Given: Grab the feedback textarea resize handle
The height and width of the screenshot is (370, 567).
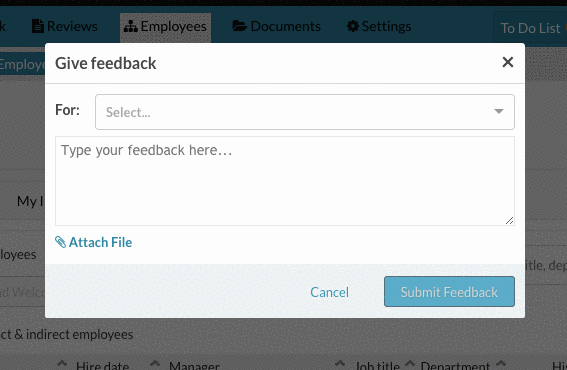Looking at the screenshot, I should (x=510, y=221).
